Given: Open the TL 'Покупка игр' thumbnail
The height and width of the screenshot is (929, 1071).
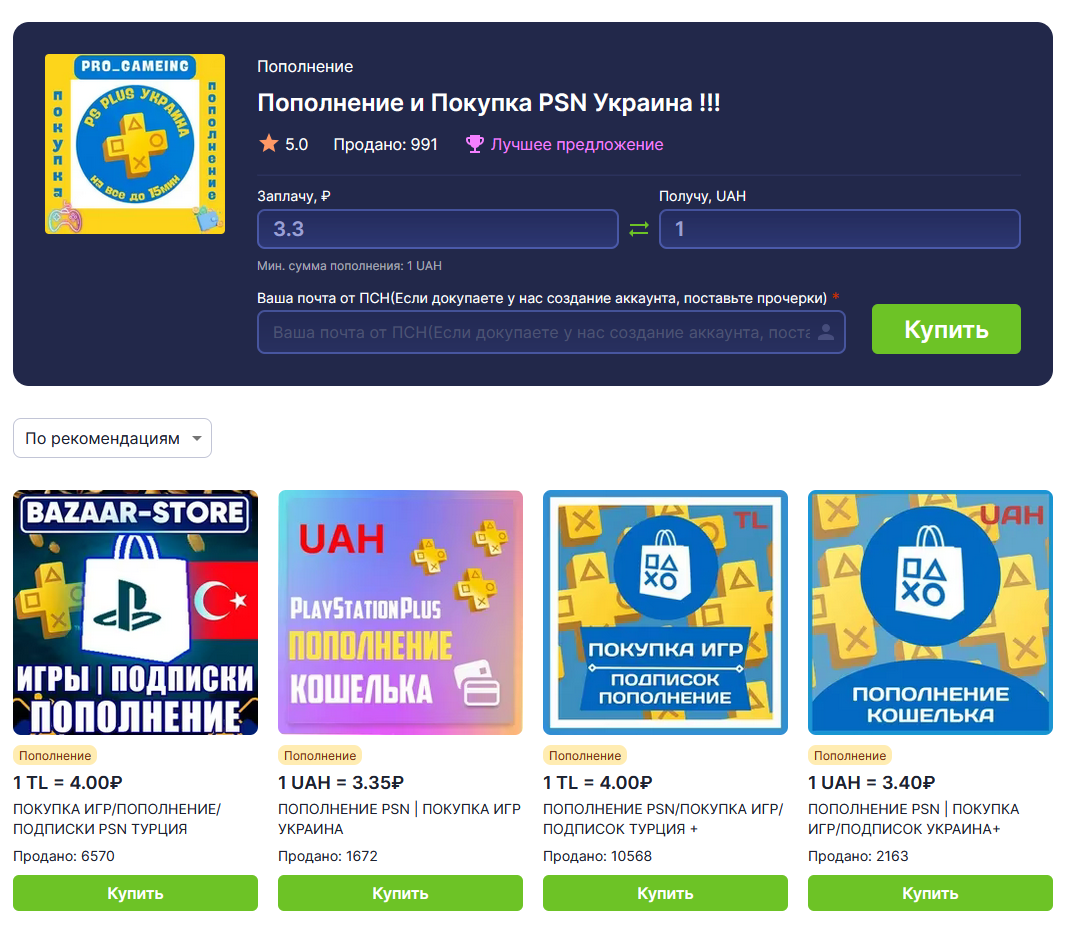Looking at the screenshot, I should [665, 613].
